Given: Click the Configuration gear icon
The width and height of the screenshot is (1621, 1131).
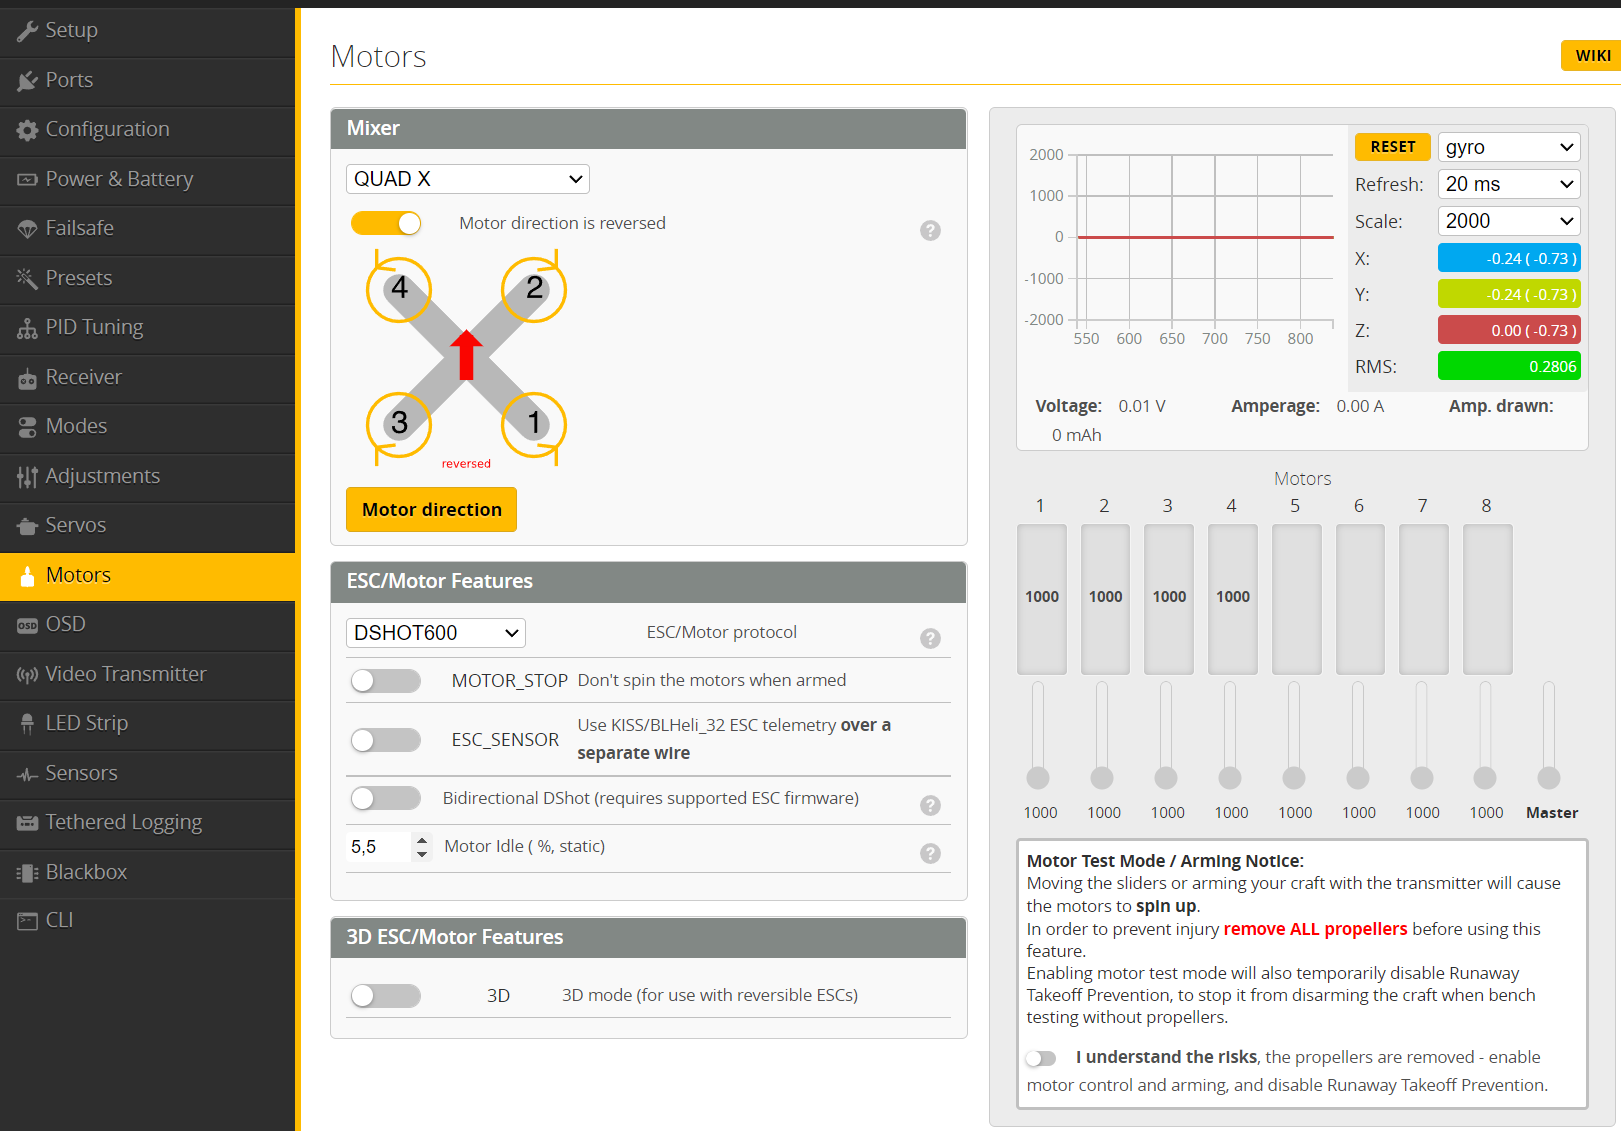Looking at the screenshot, I should click(x=27, y=130).
